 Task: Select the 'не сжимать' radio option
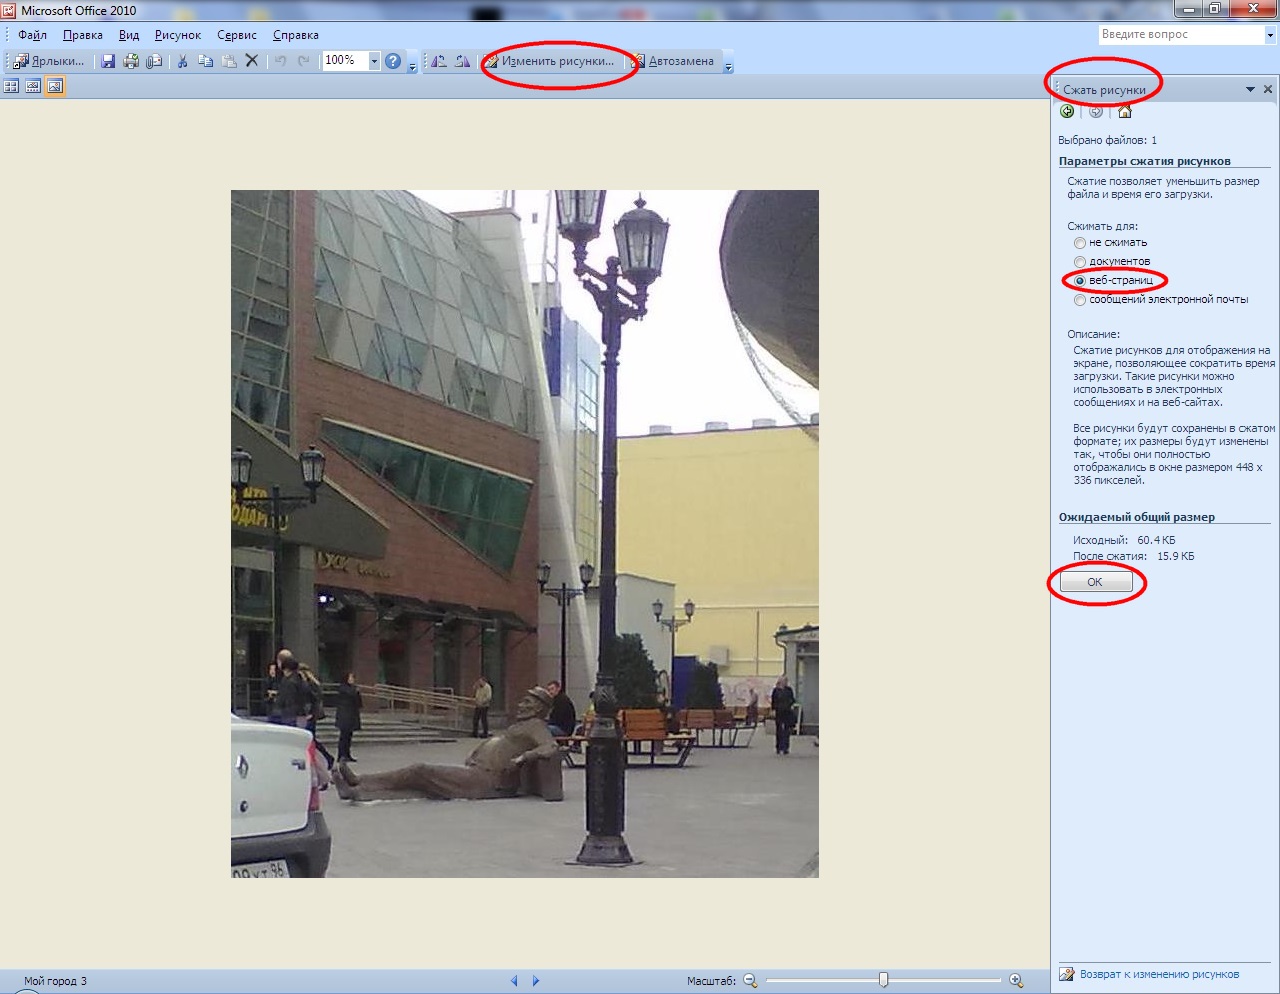pyautogui.click(x=1080, y=243)
